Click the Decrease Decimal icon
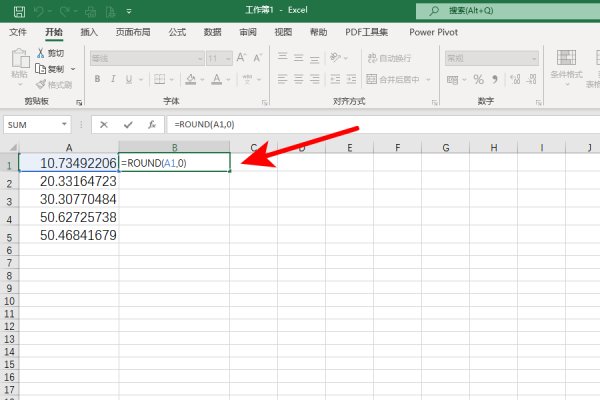Image resolution: width=600 pixels, height=400 pixels. (531, 79)
